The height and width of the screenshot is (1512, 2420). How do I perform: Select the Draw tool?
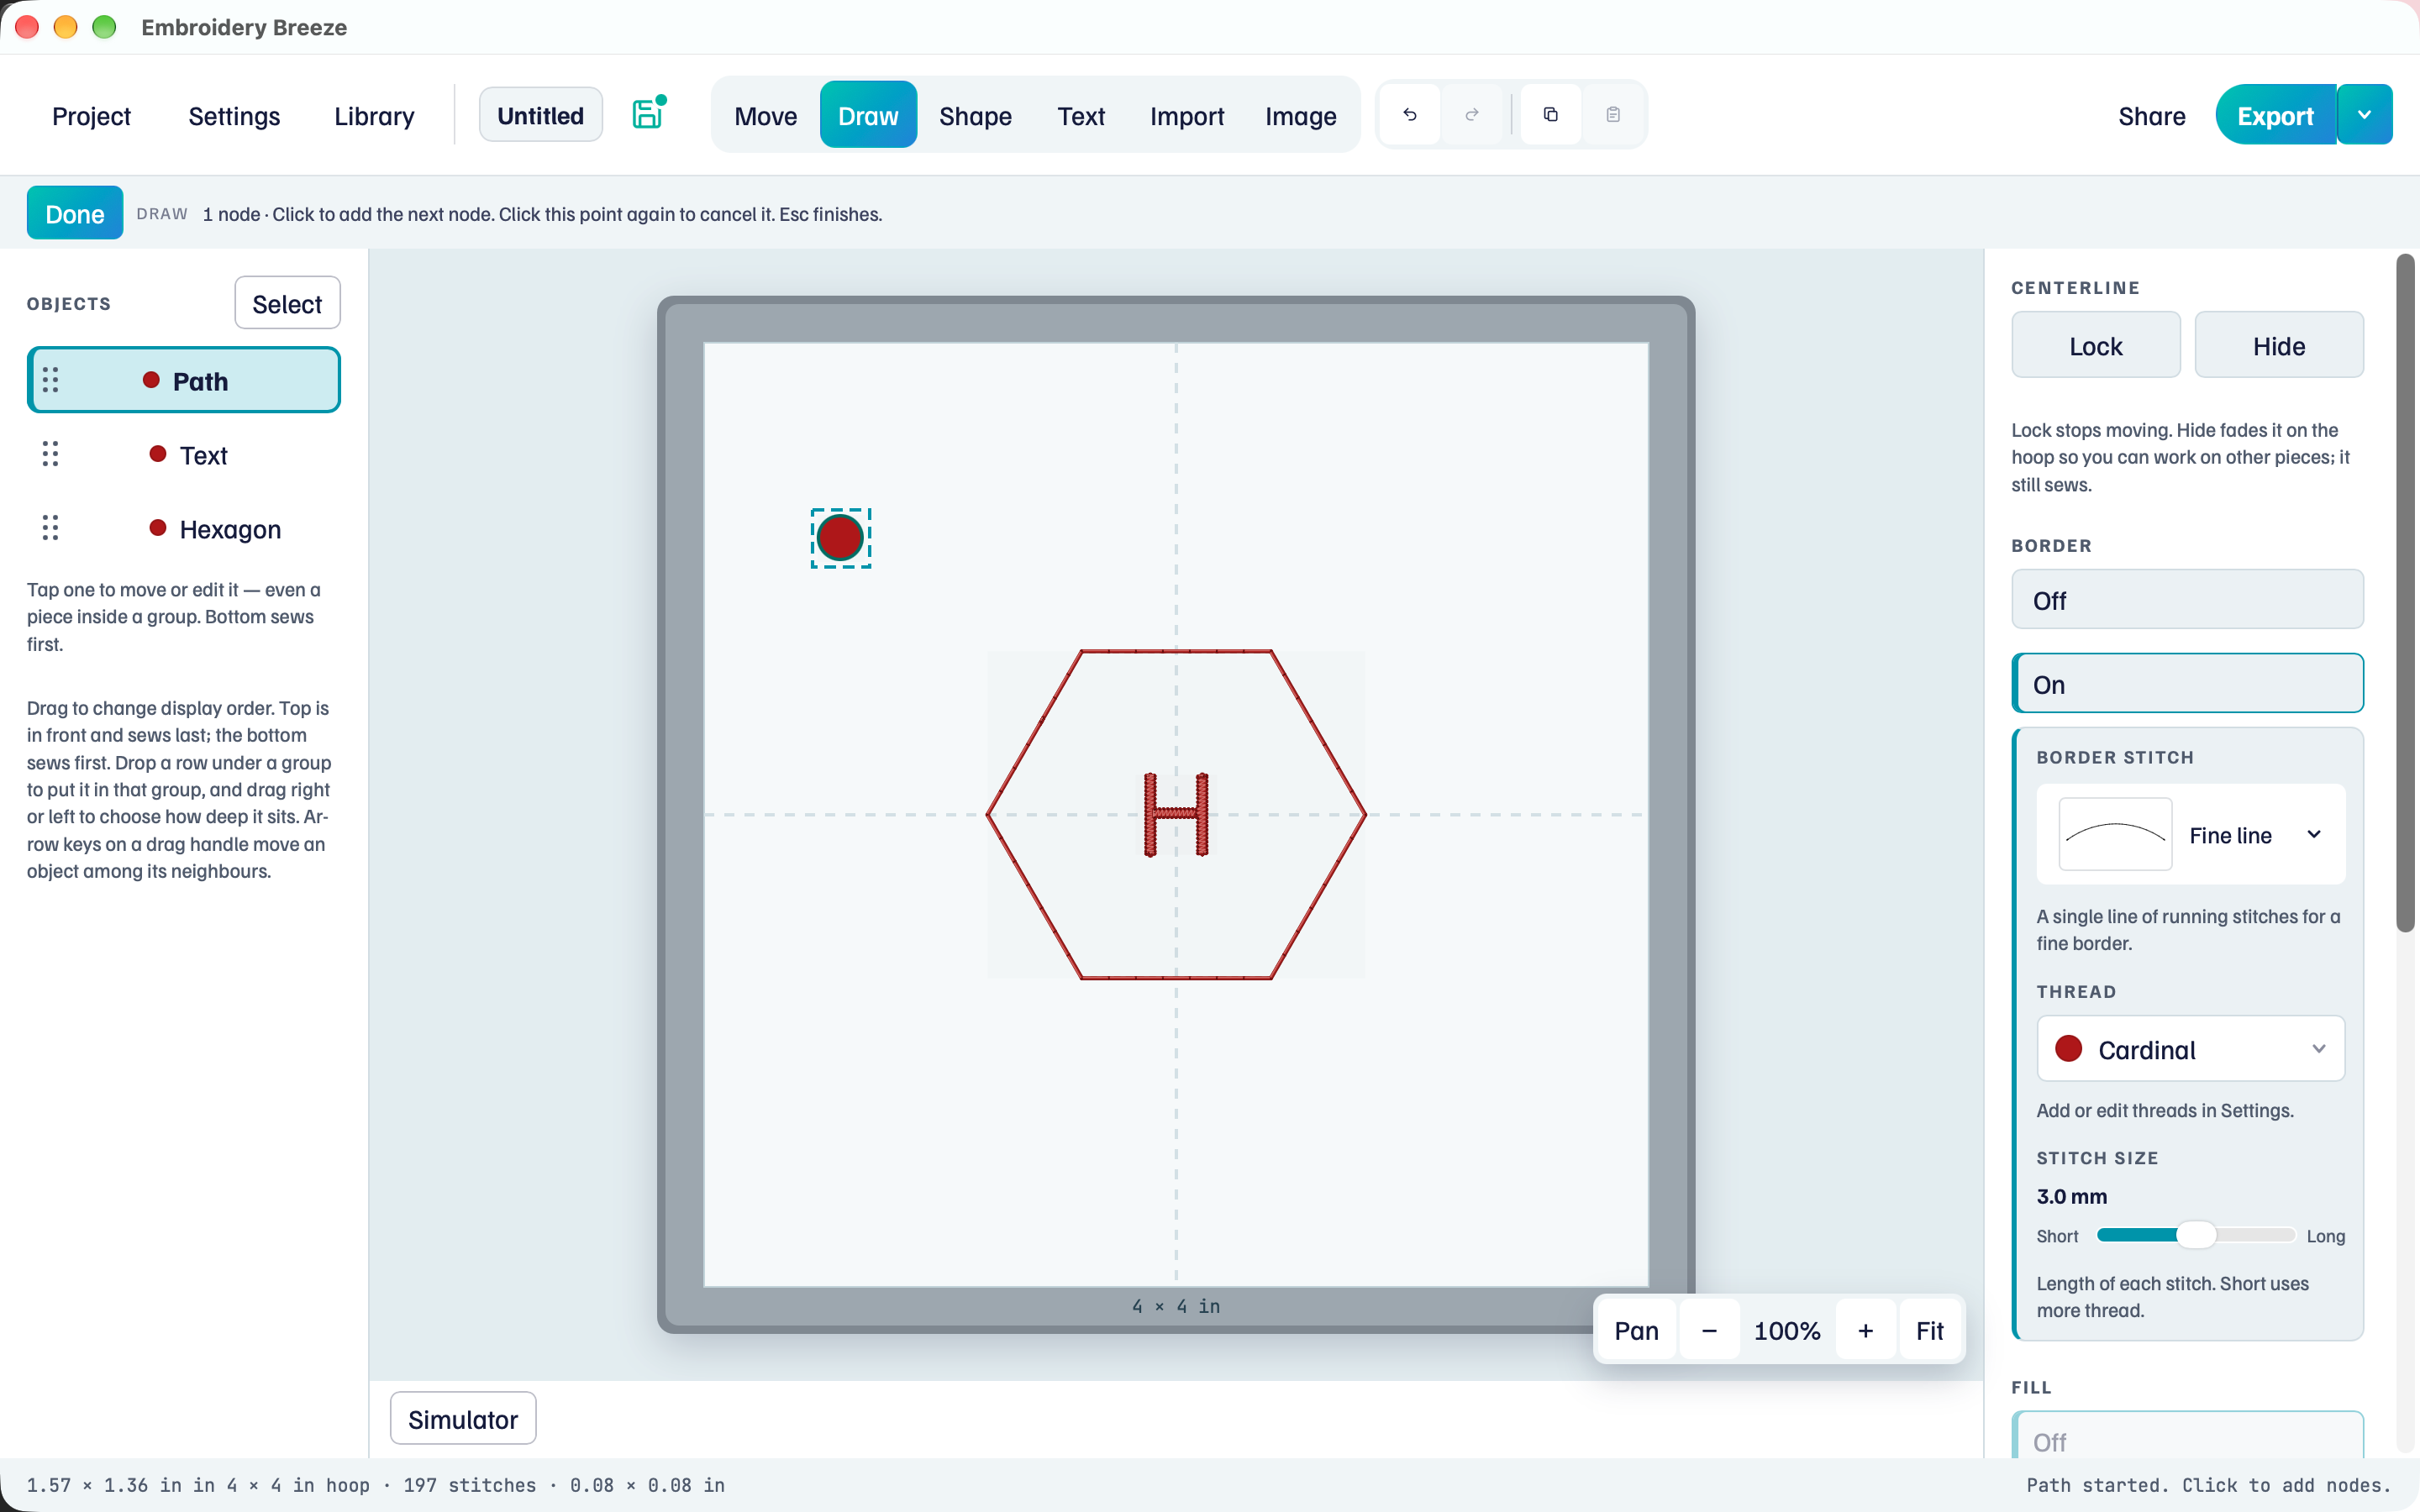868,116
